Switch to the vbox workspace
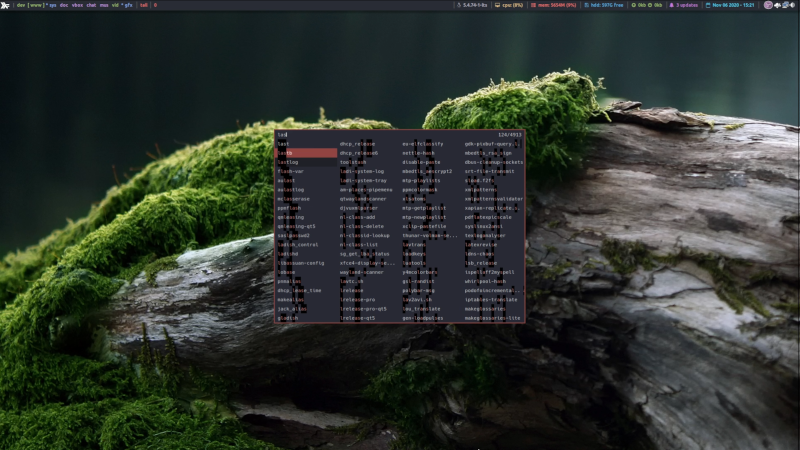 click(x=77, y=5)
